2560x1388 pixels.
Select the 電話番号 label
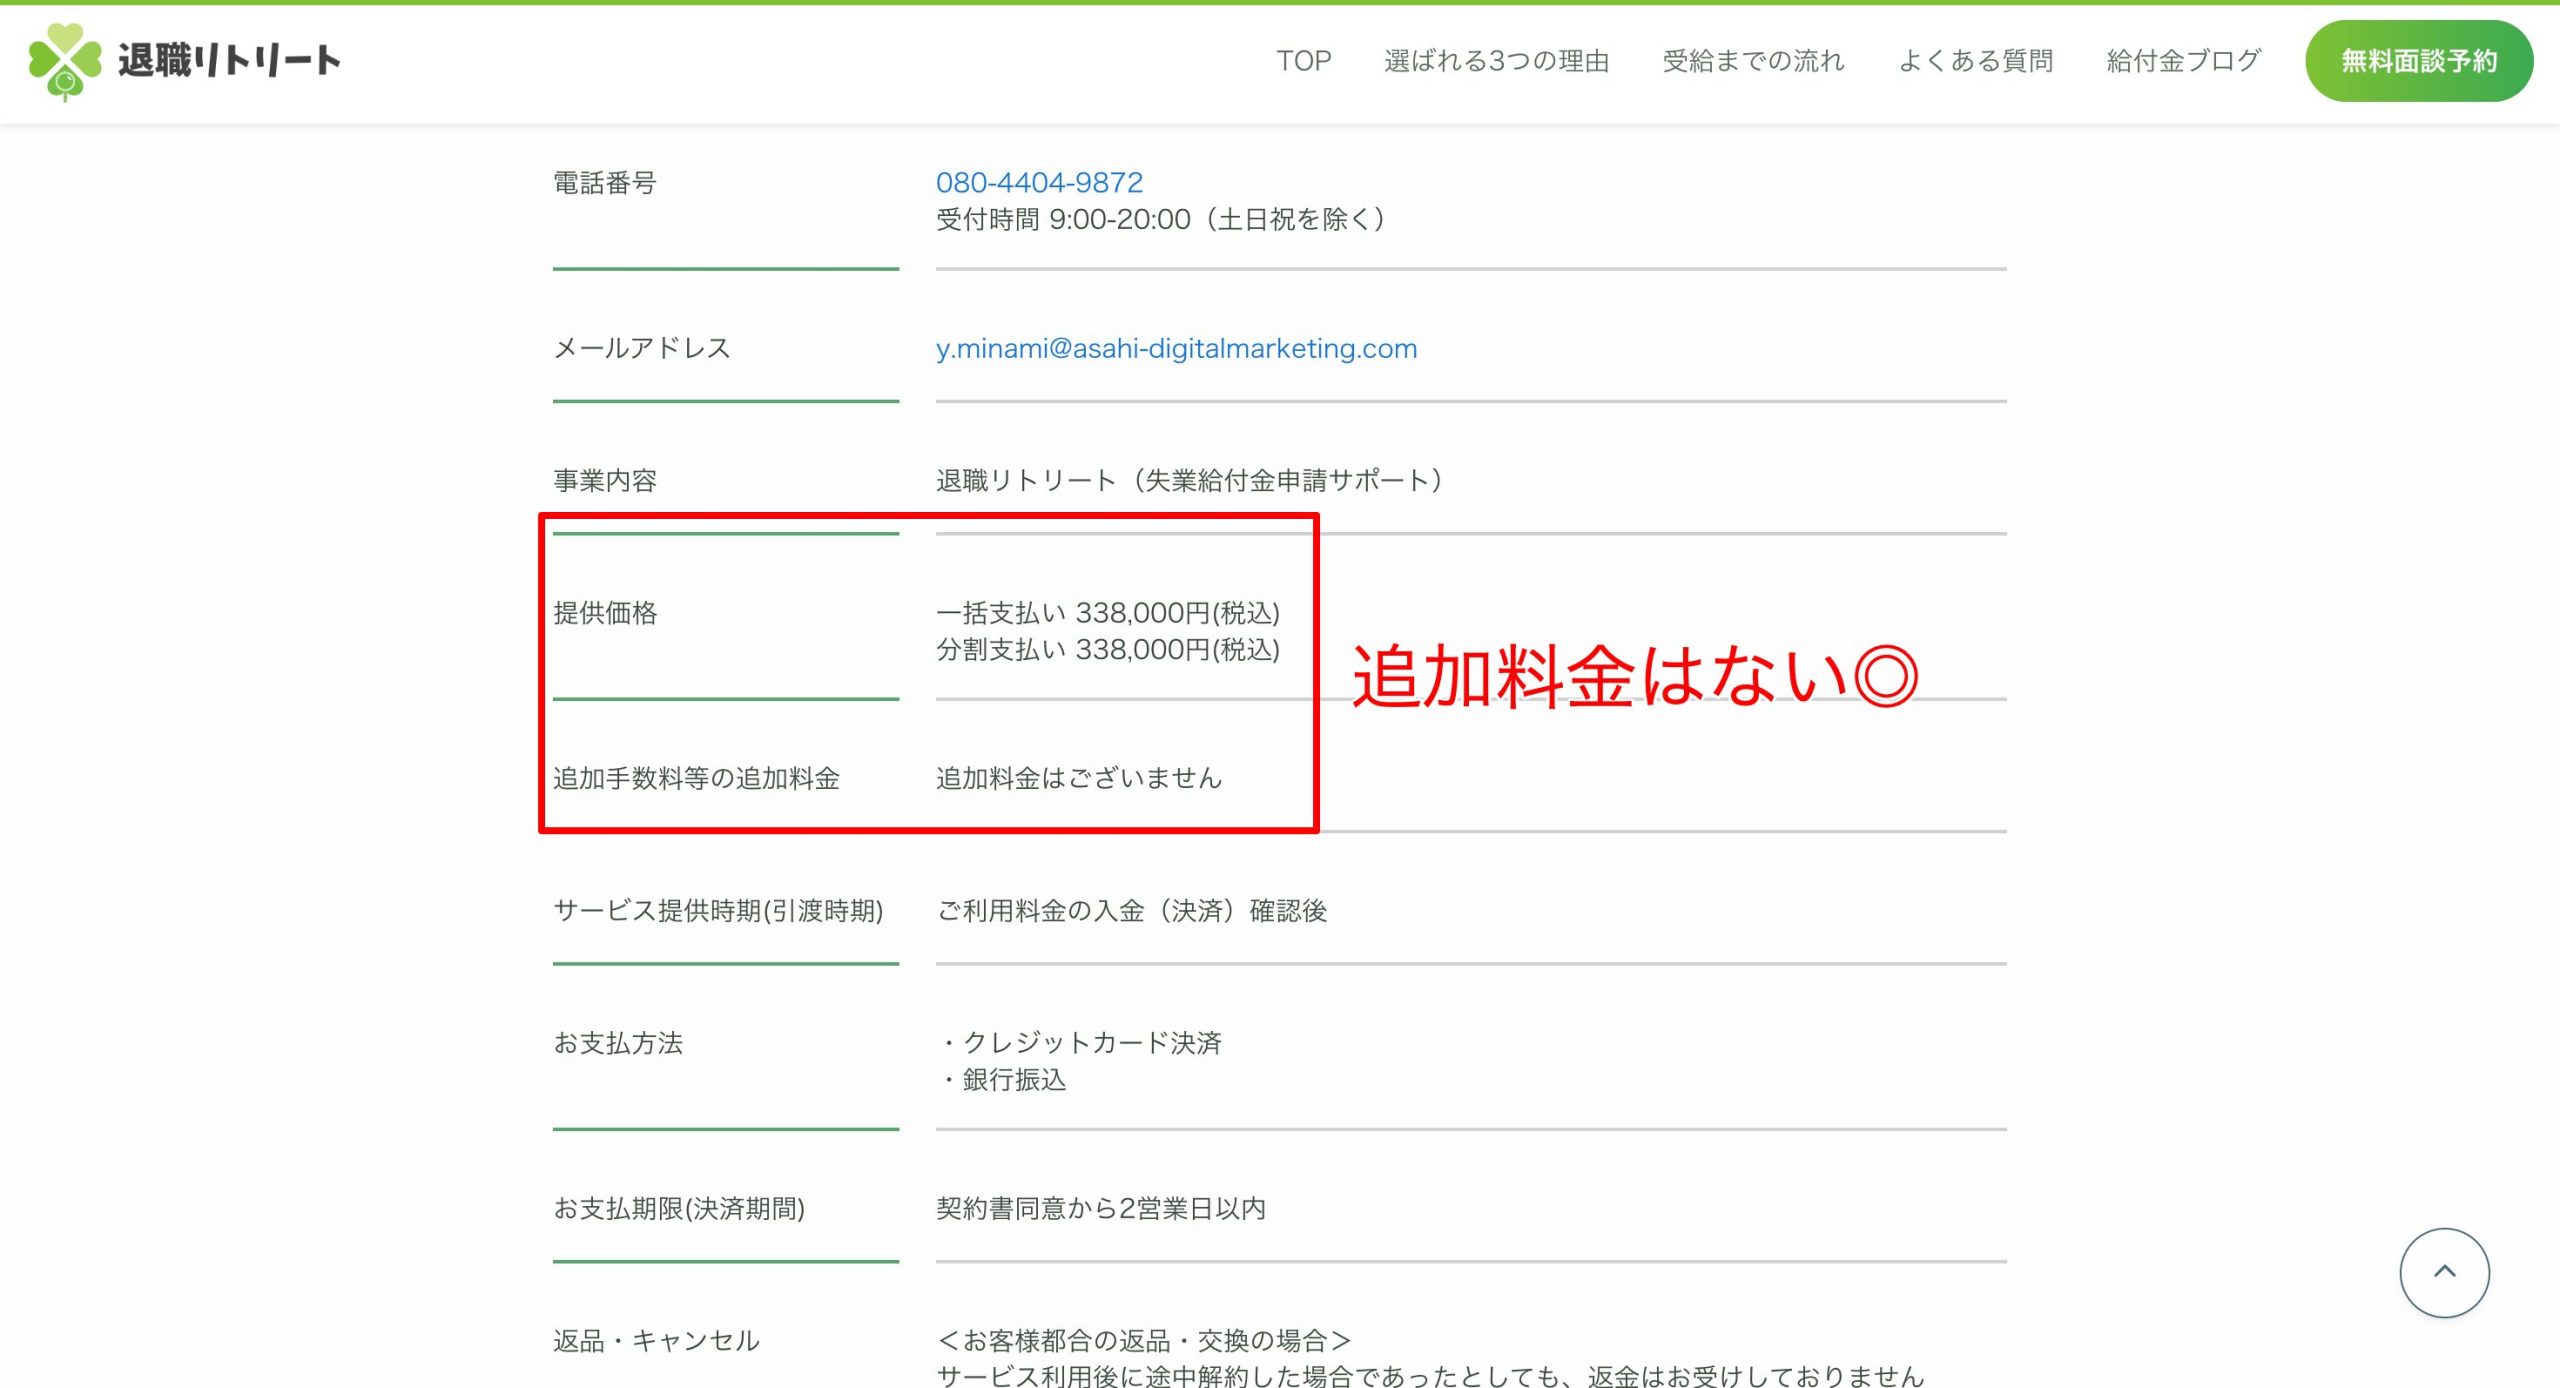tap(605, 183)
